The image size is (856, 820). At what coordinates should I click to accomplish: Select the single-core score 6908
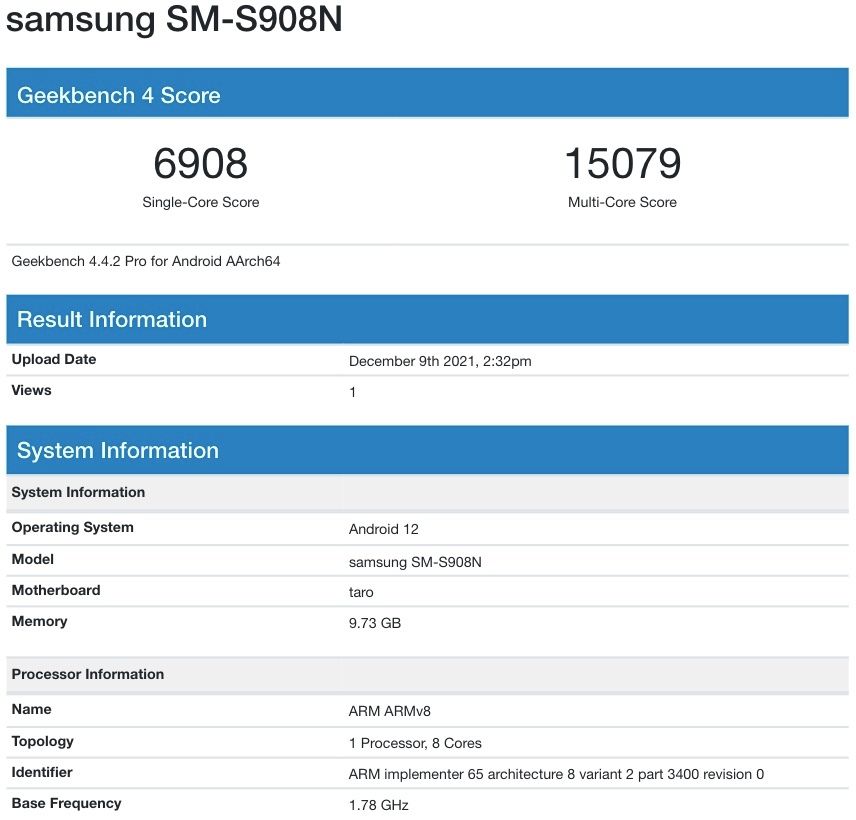[x=200, y=164]
